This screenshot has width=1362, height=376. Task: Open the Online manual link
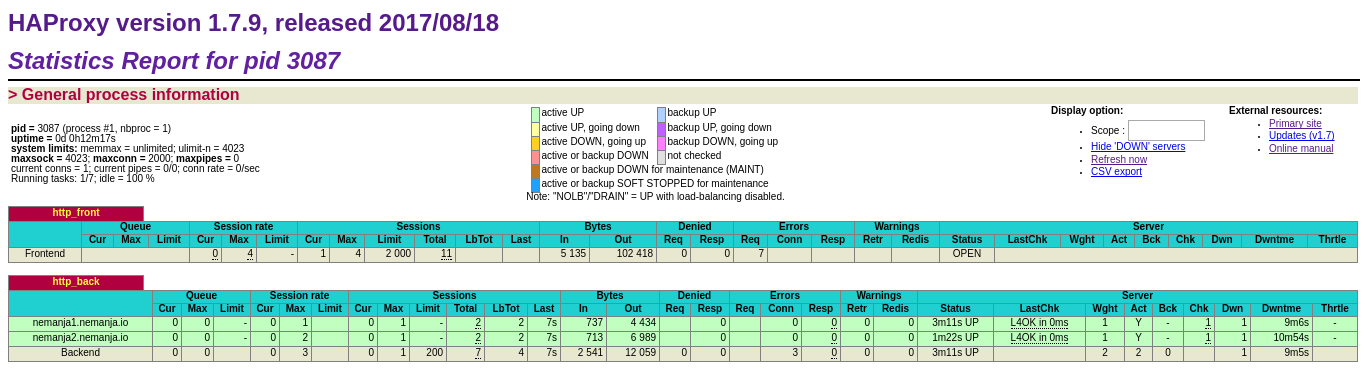(1301, 148)
